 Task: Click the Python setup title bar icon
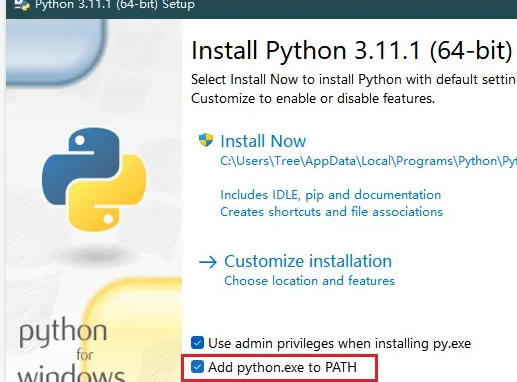[x=22, y=5]
